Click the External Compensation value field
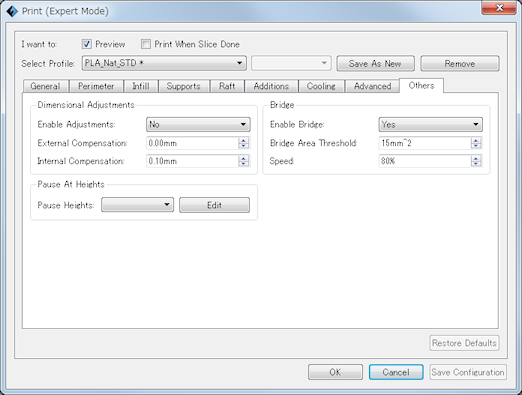 pos(192,143)
